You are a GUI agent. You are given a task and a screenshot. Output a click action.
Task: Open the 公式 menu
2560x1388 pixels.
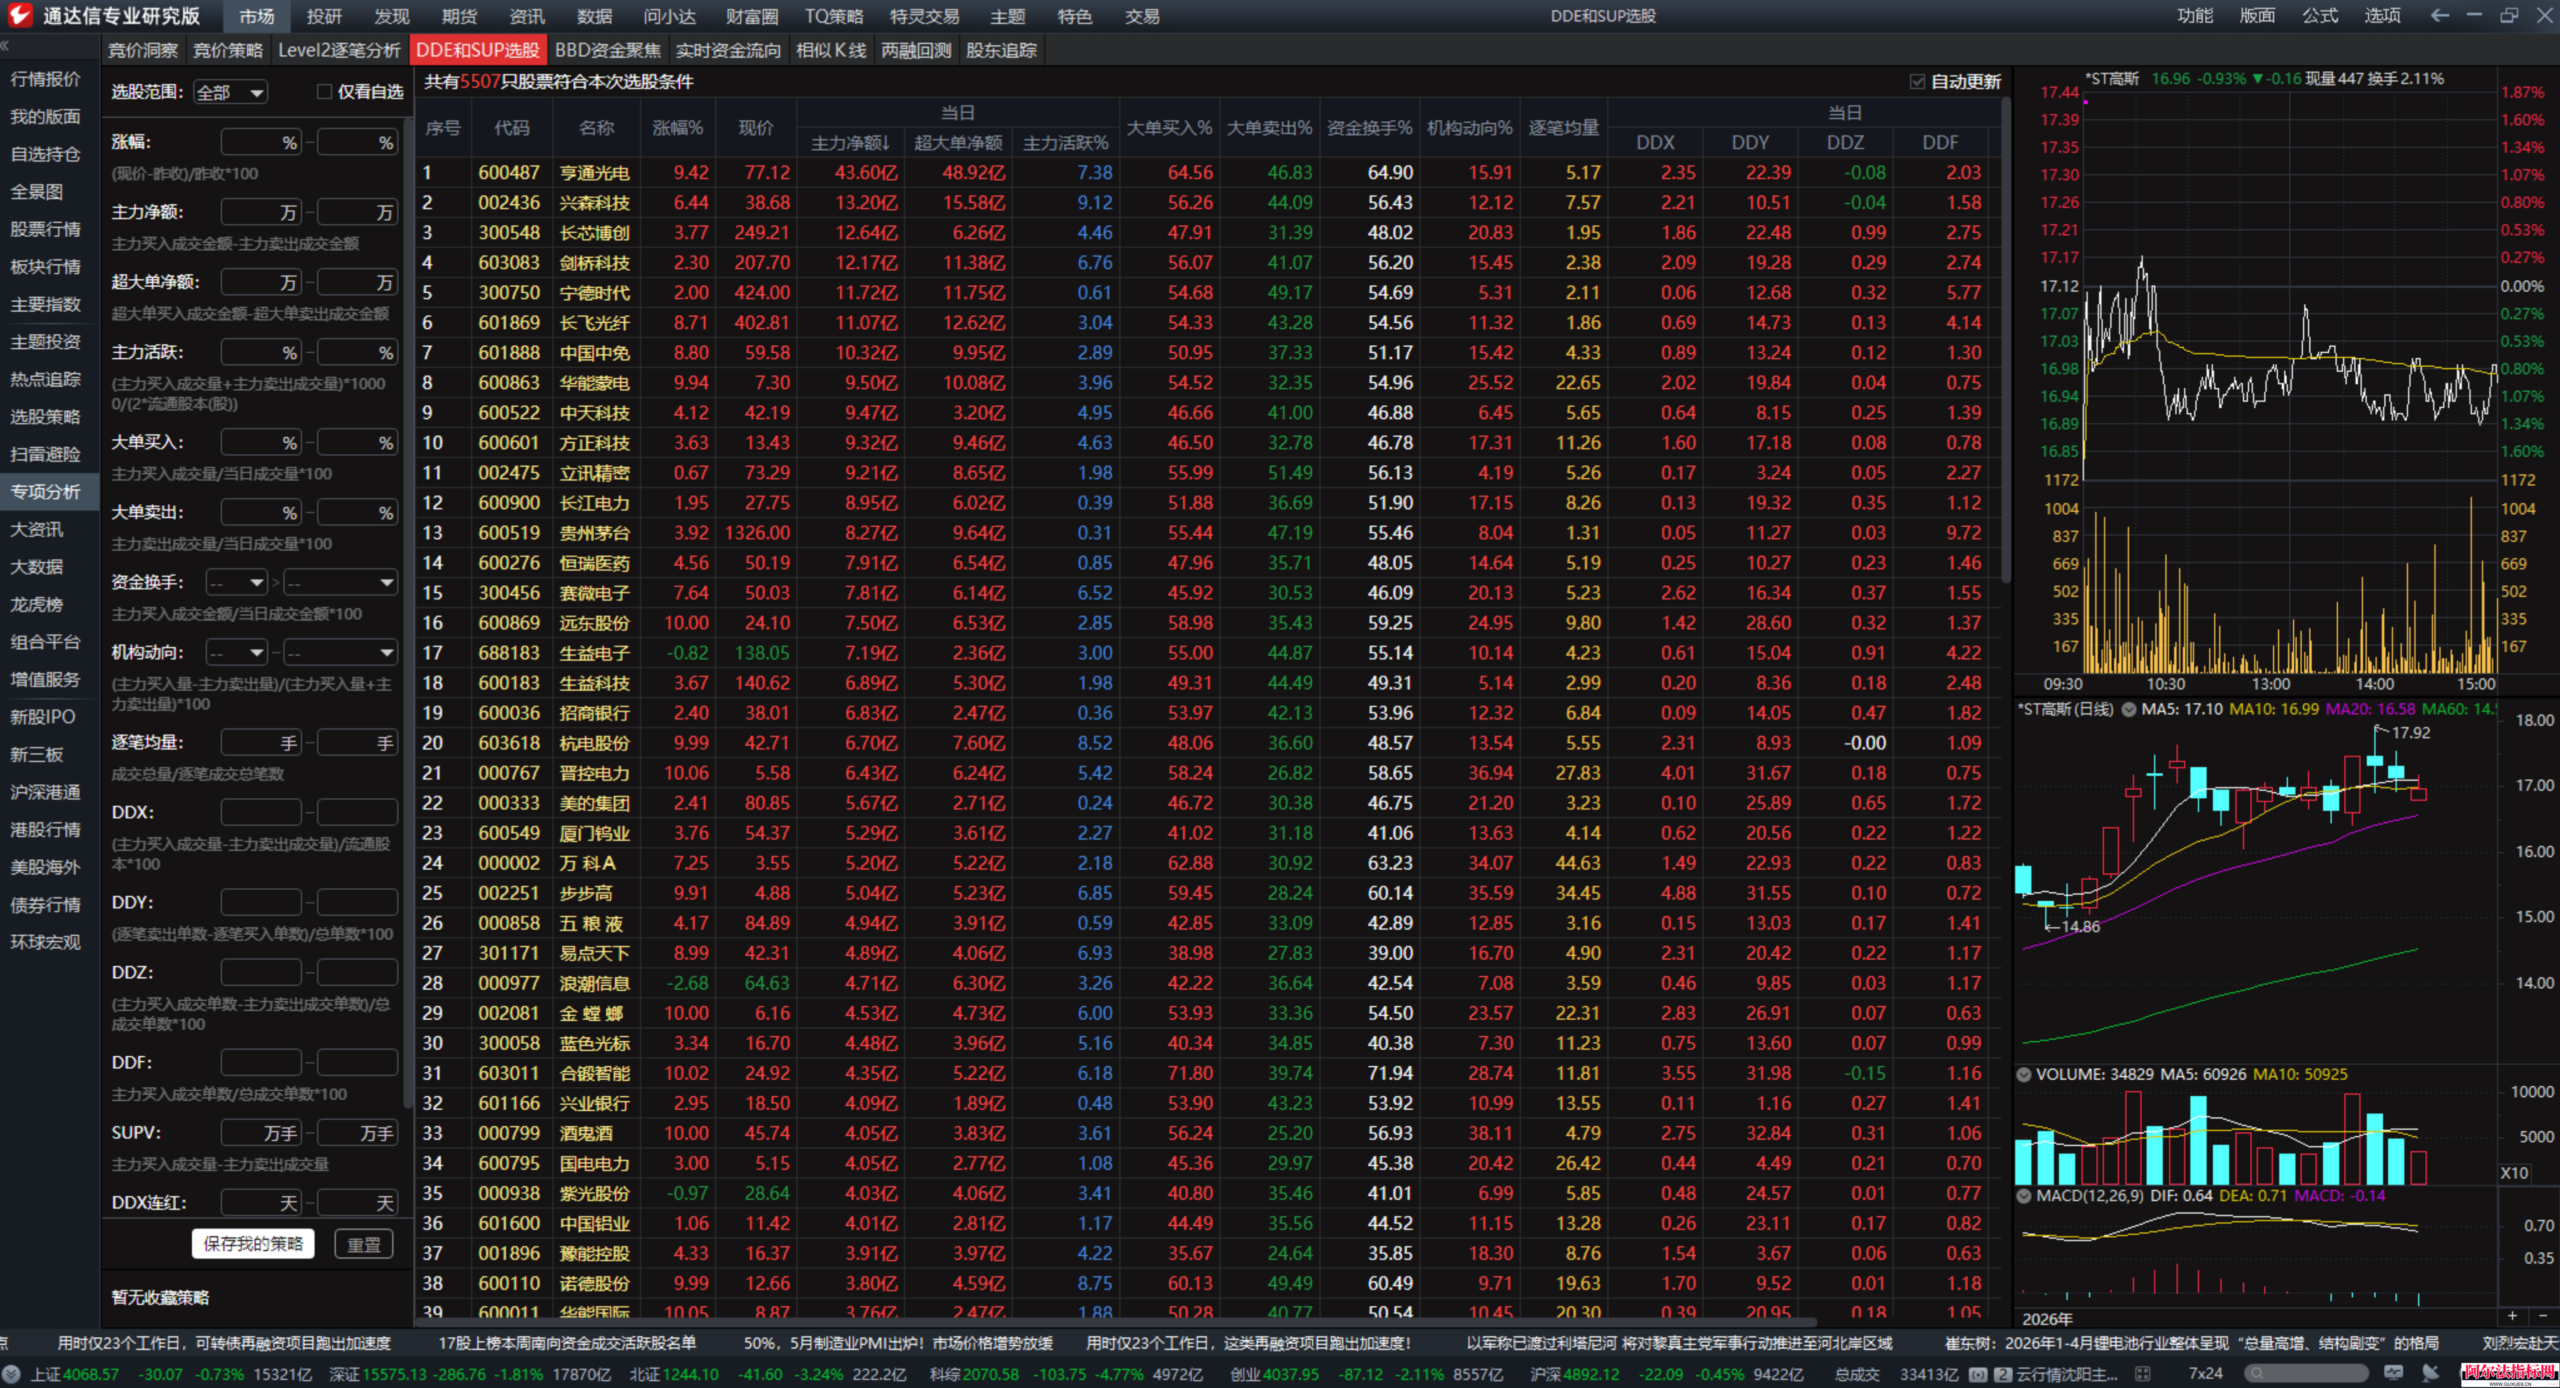click(2320, 16)
